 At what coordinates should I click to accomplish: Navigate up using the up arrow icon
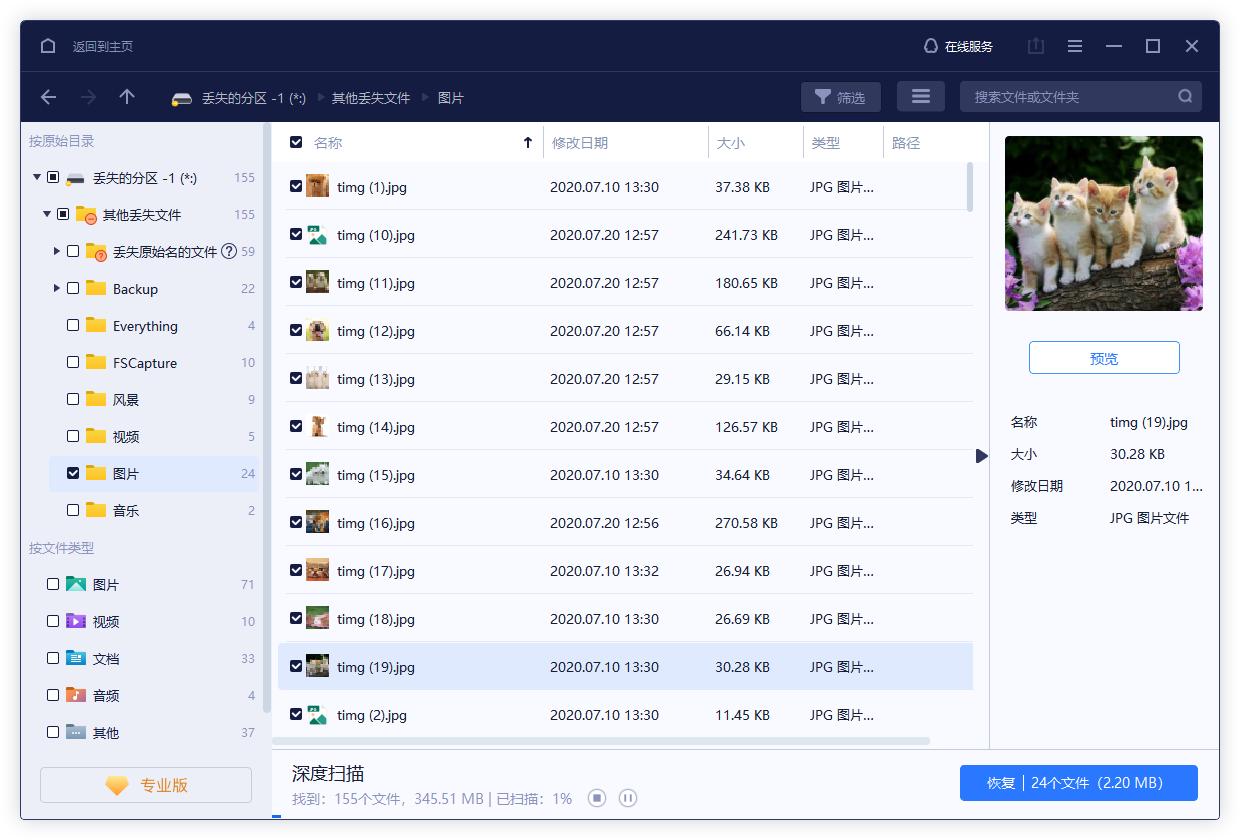pyautogui.click(x=126, y=97)
